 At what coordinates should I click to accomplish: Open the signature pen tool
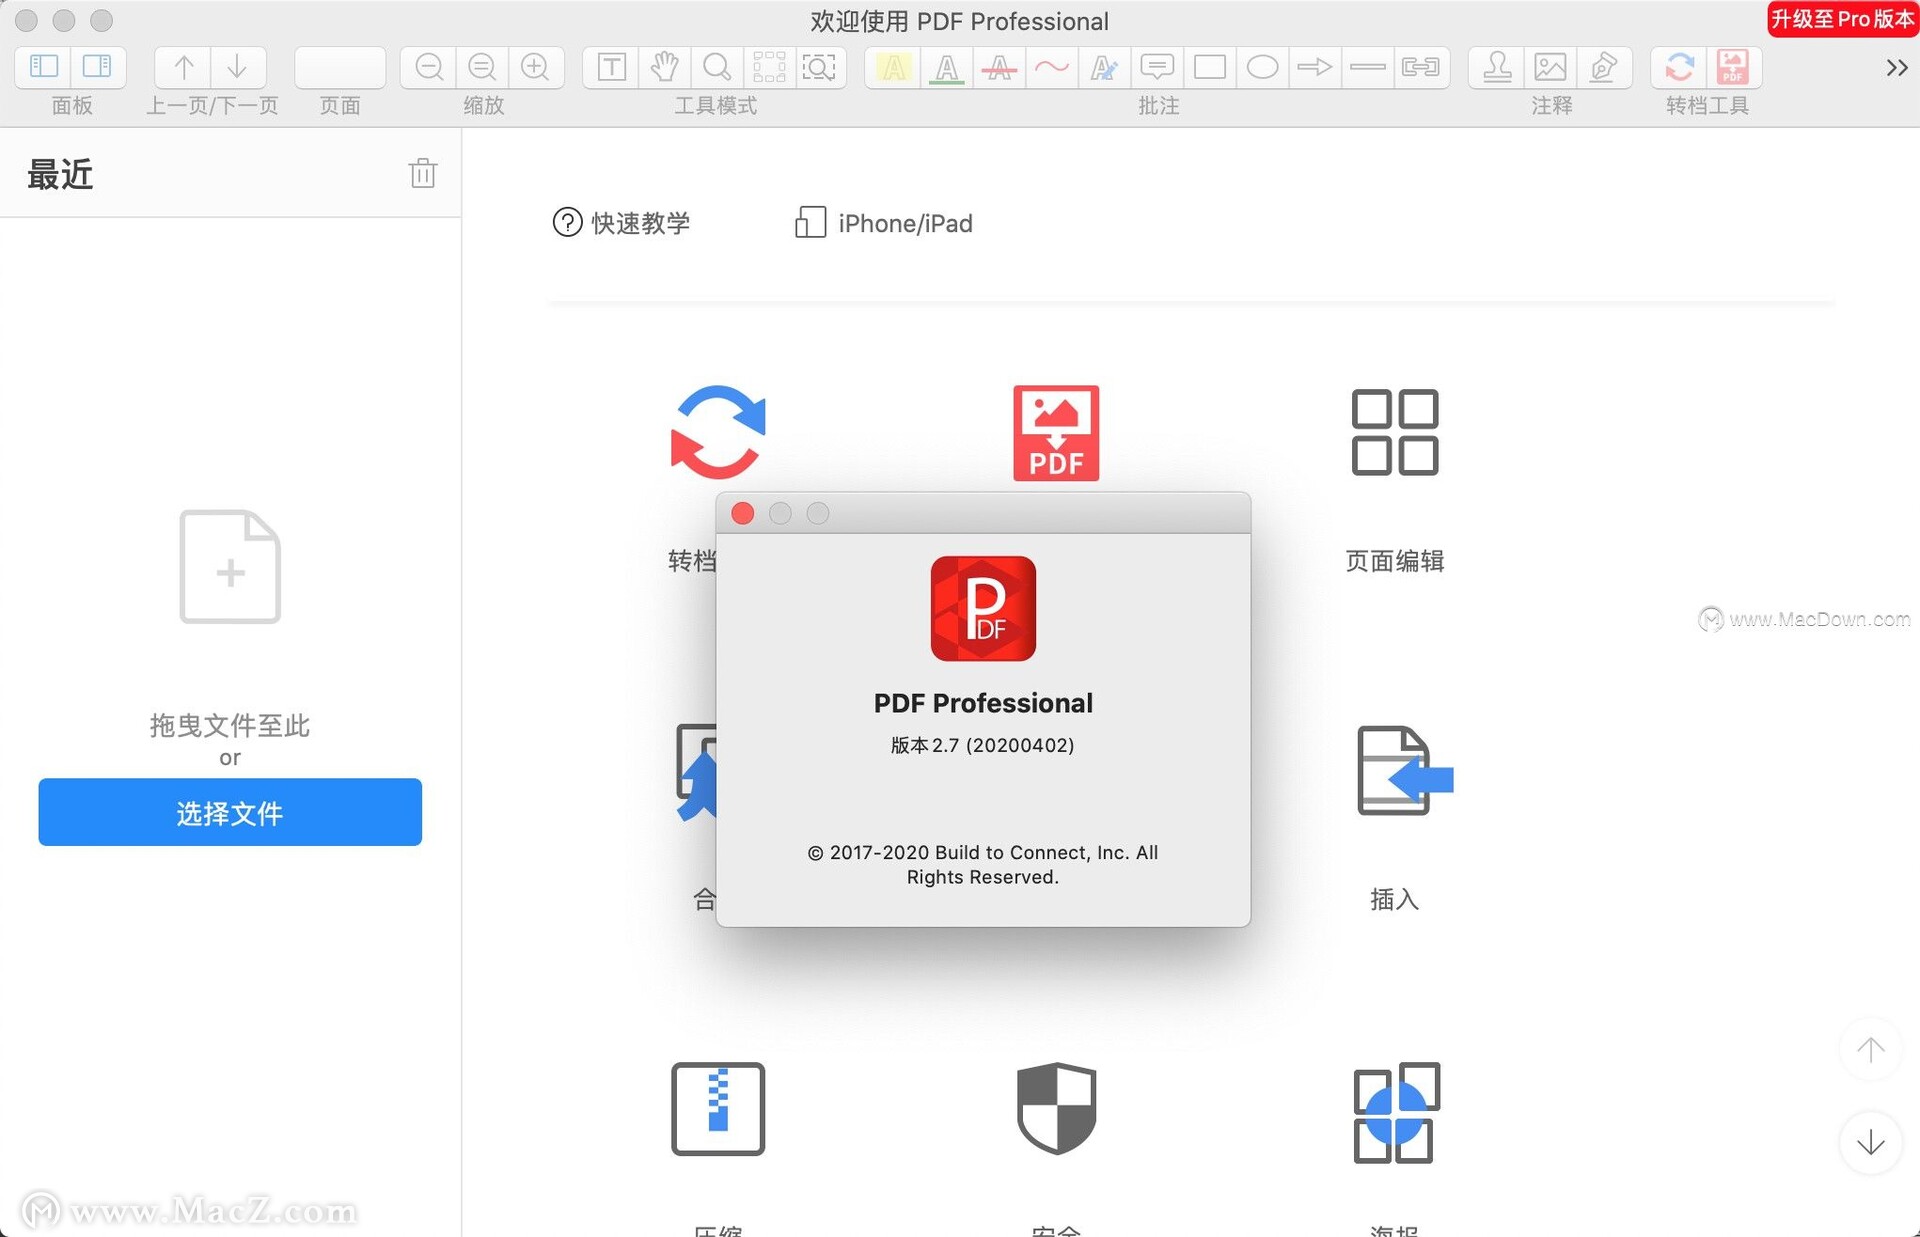pyautogui.click(x=1604, y=67)
